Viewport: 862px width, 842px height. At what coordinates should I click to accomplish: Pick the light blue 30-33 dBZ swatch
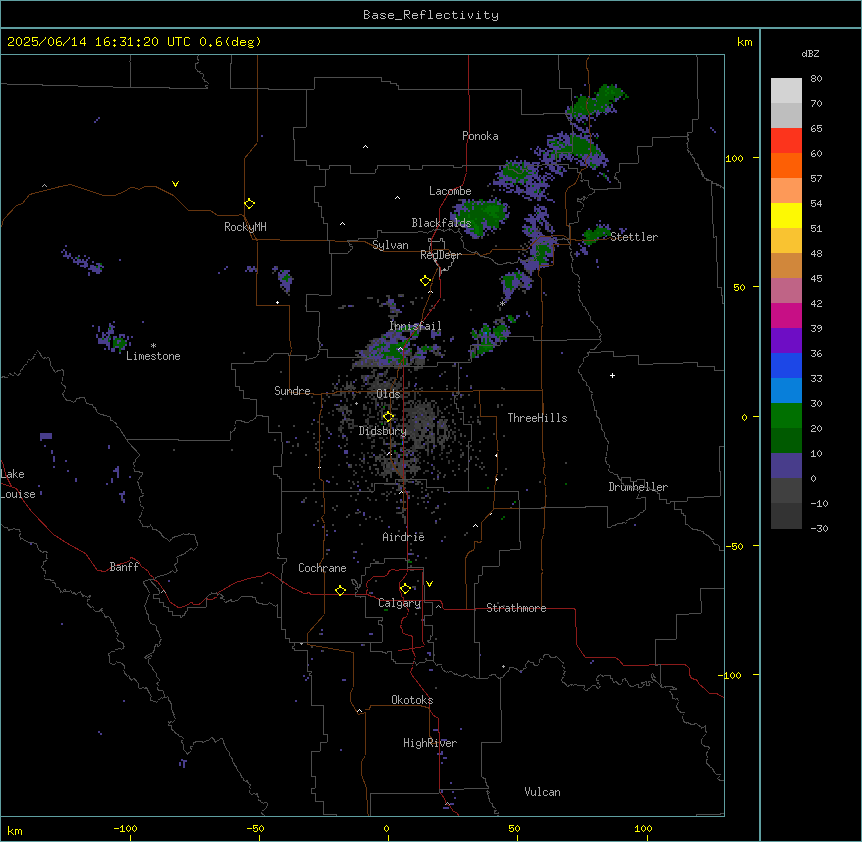pyautogui.click(x=786, y=391)
